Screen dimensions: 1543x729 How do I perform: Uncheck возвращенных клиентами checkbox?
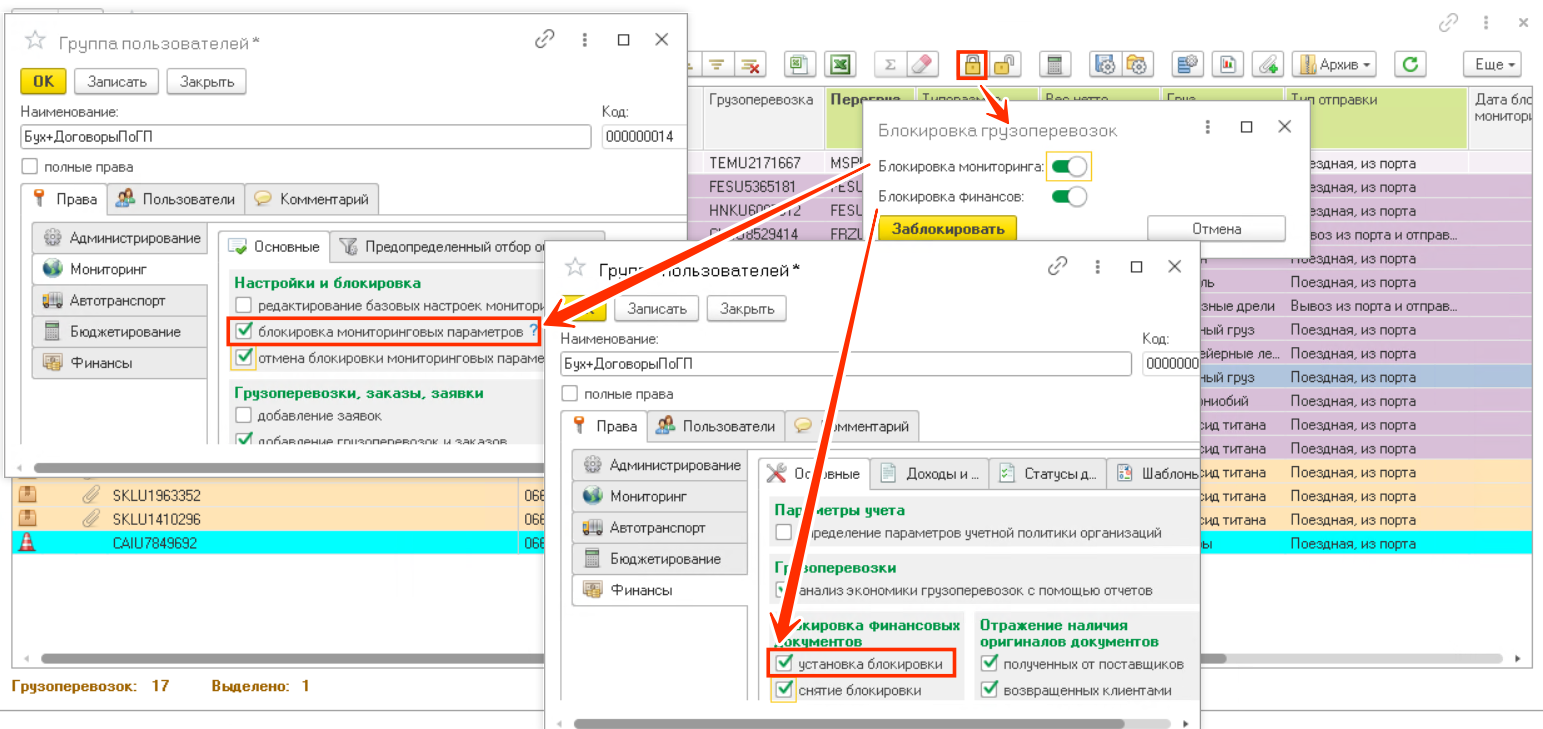point(990,689)
